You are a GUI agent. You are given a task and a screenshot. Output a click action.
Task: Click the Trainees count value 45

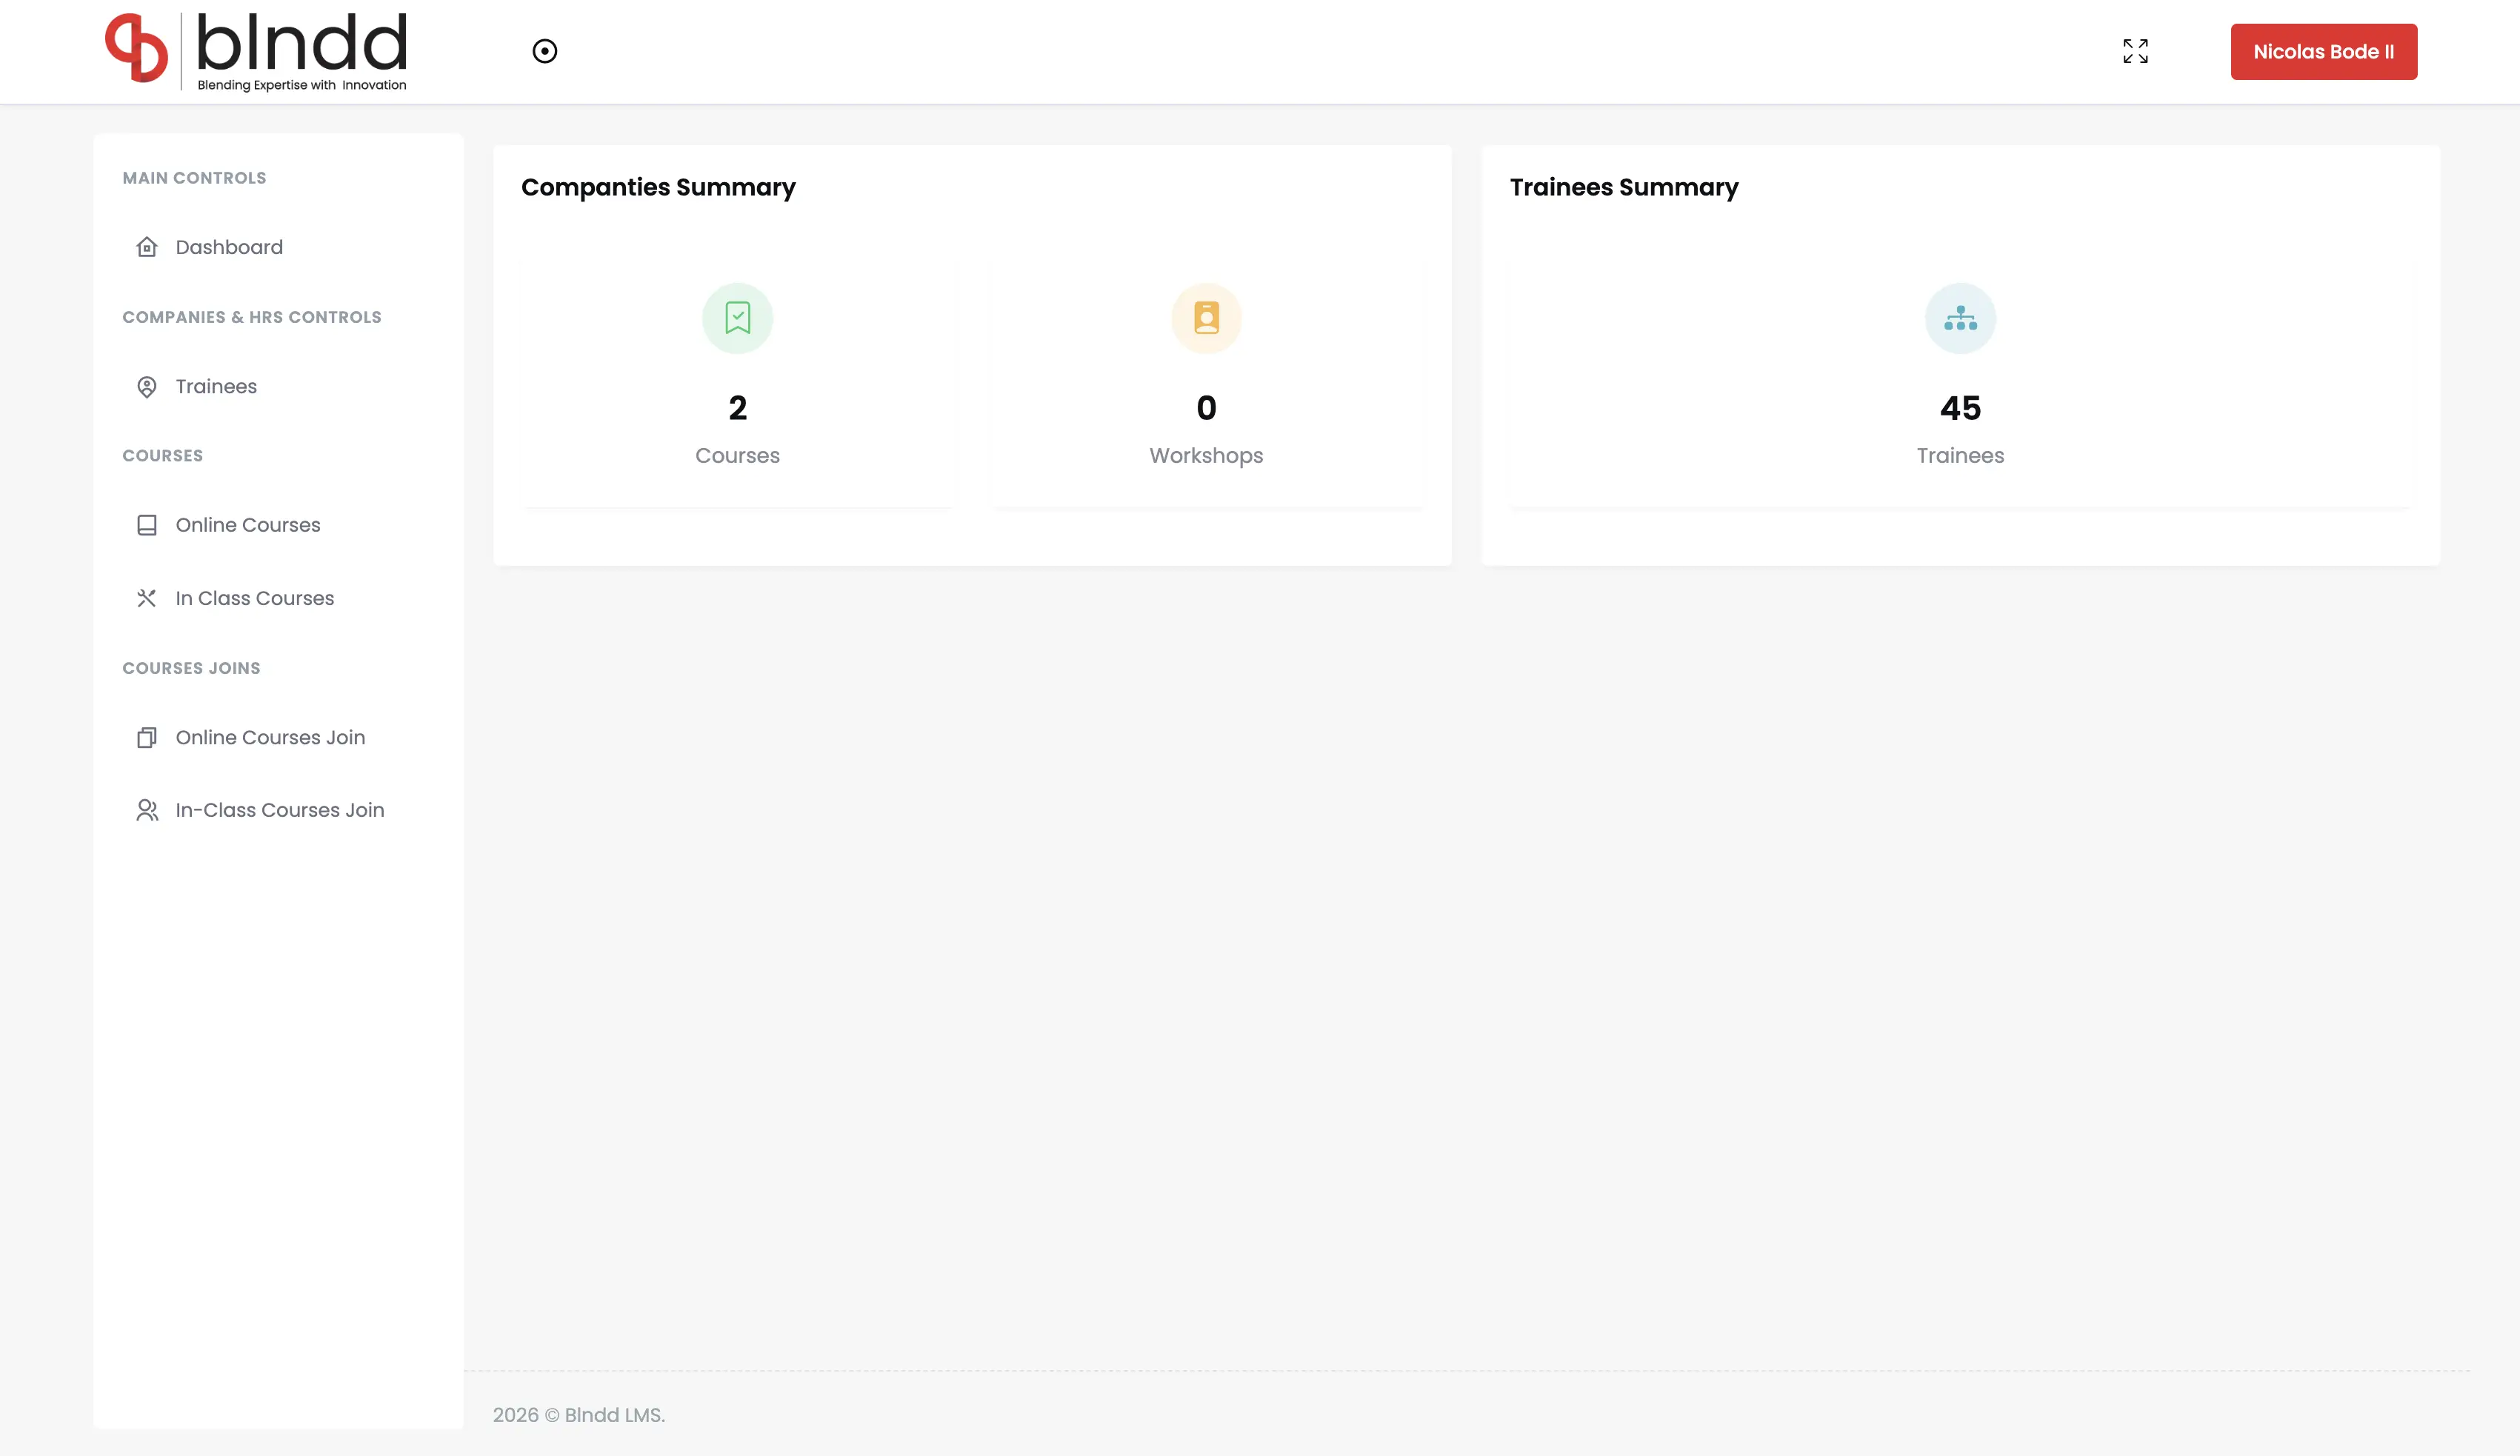click(x=1960, y=408)
